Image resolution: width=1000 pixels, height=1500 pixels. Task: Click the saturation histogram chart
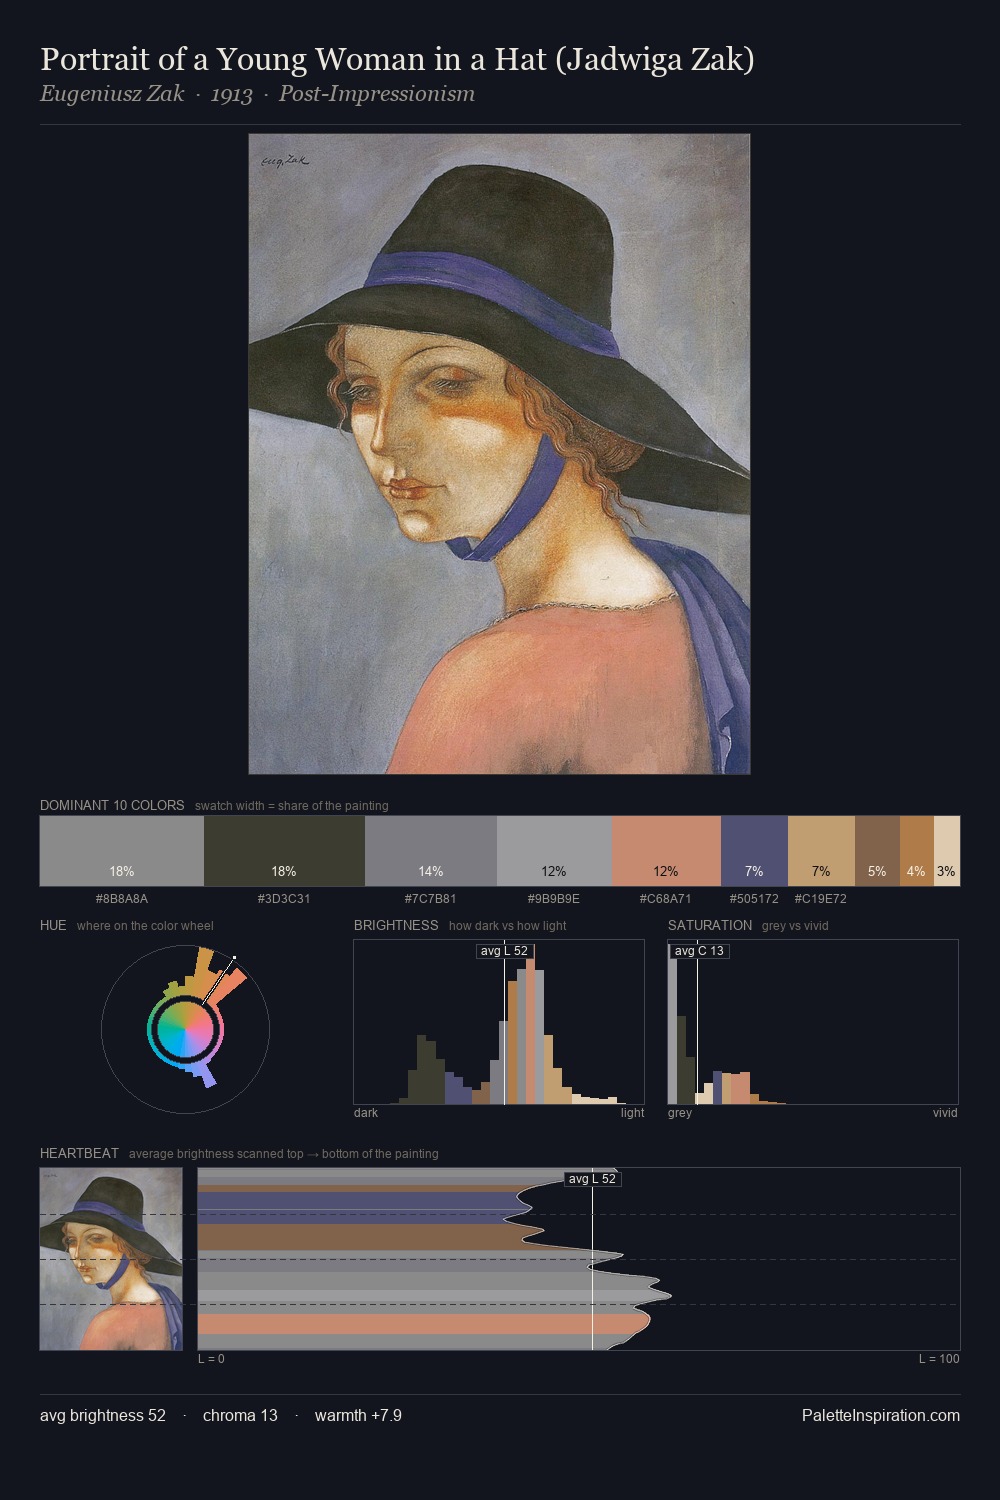click(813, 1022)
